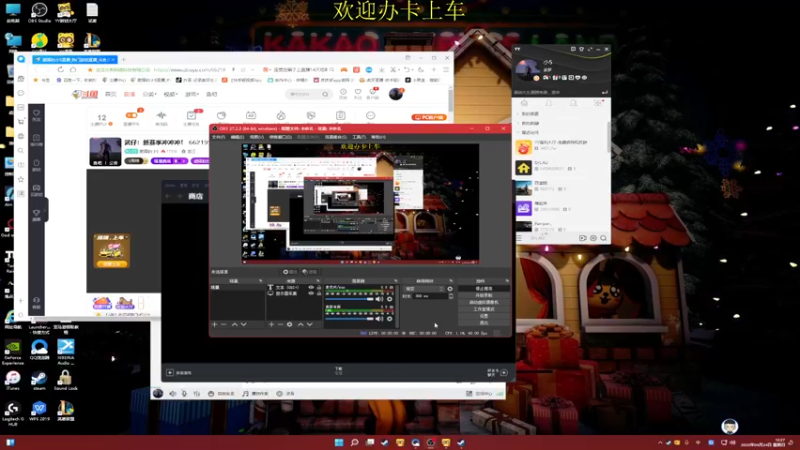
Task: Move selected OBS source down
Action: 310,324
